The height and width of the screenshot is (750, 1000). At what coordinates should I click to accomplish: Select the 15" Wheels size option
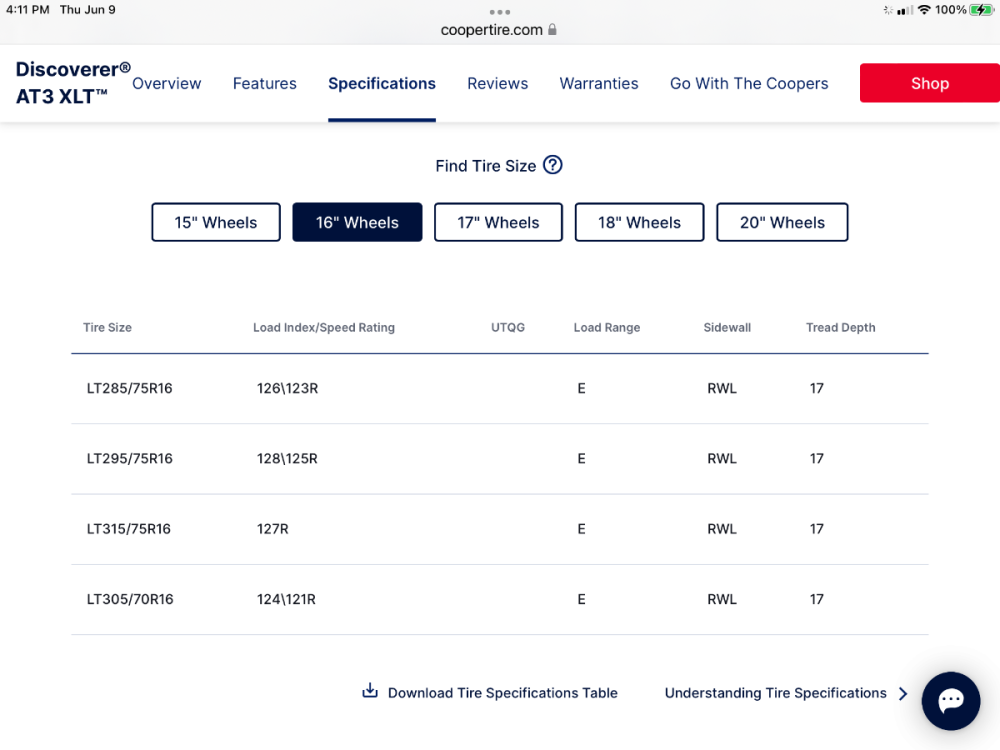(215, 222)
